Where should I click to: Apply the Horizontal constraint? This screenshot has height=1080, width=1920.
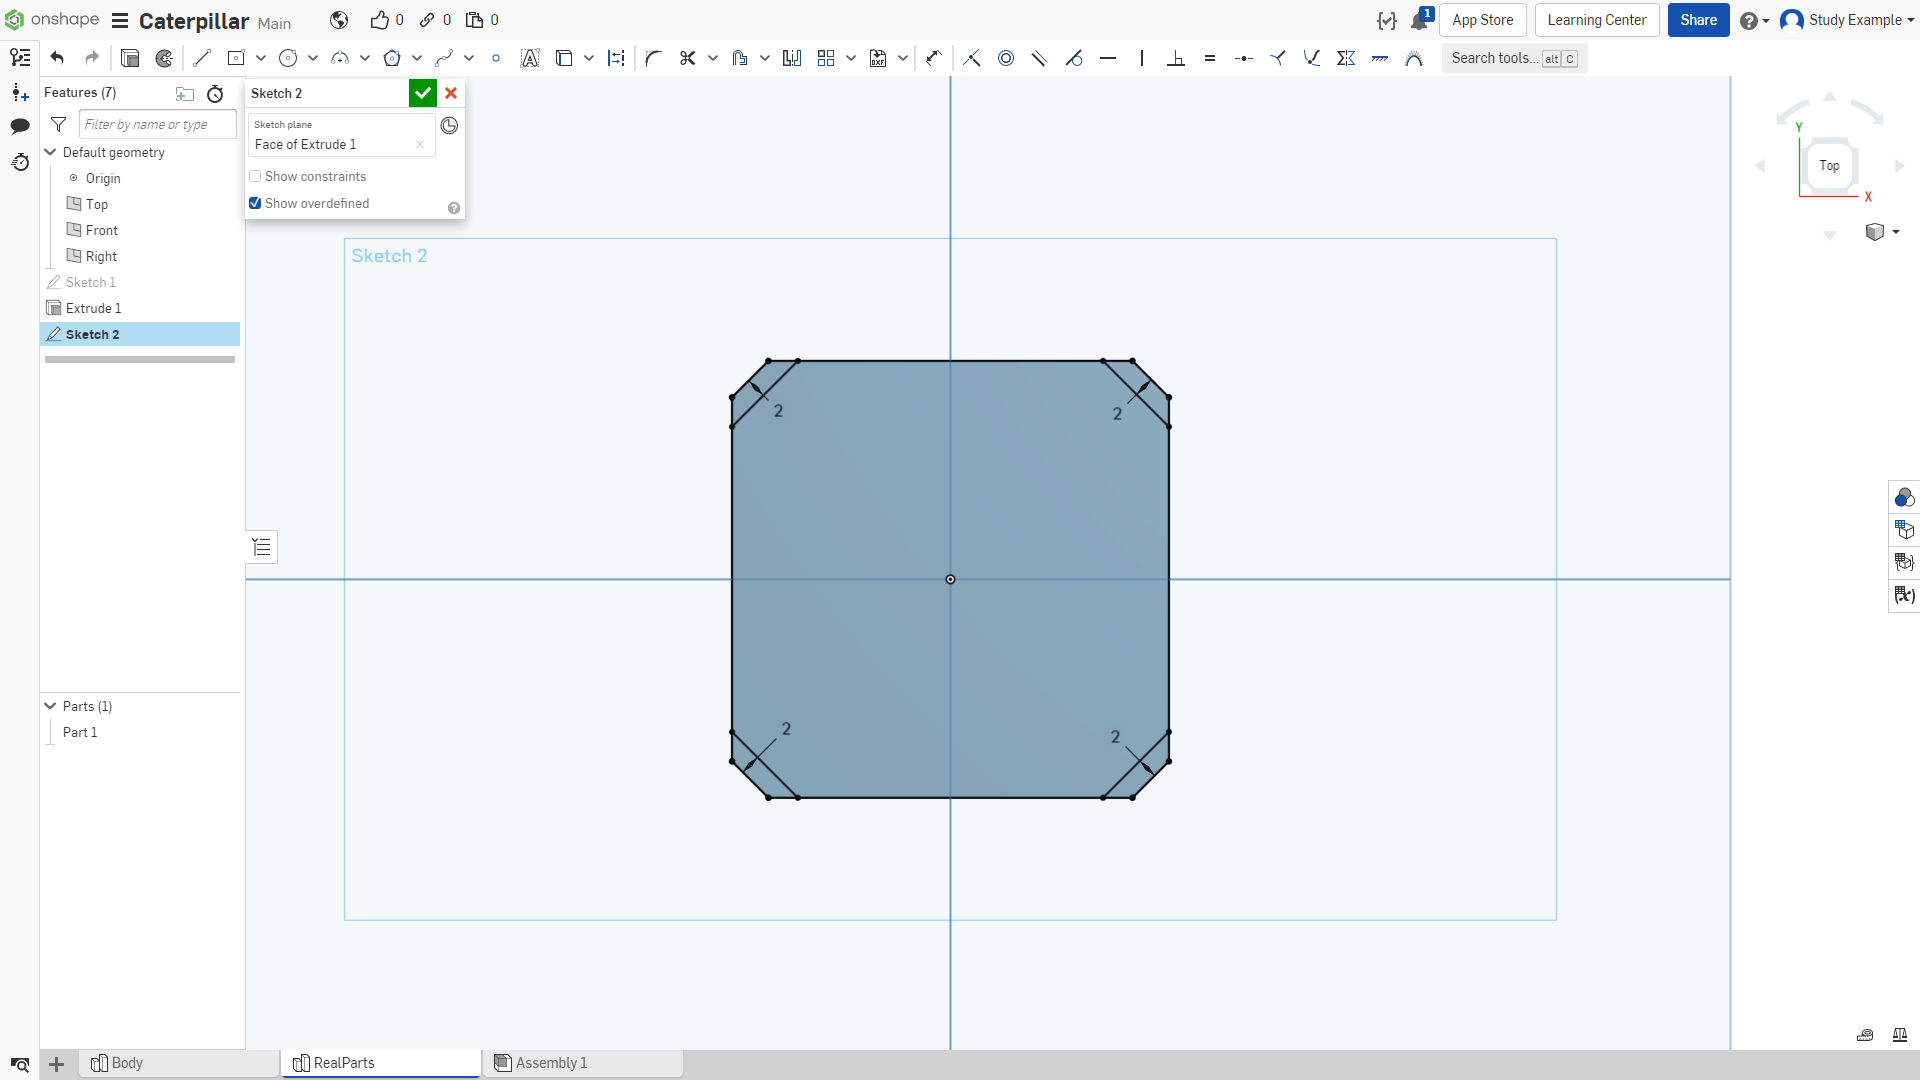[x=1108, y=58]
